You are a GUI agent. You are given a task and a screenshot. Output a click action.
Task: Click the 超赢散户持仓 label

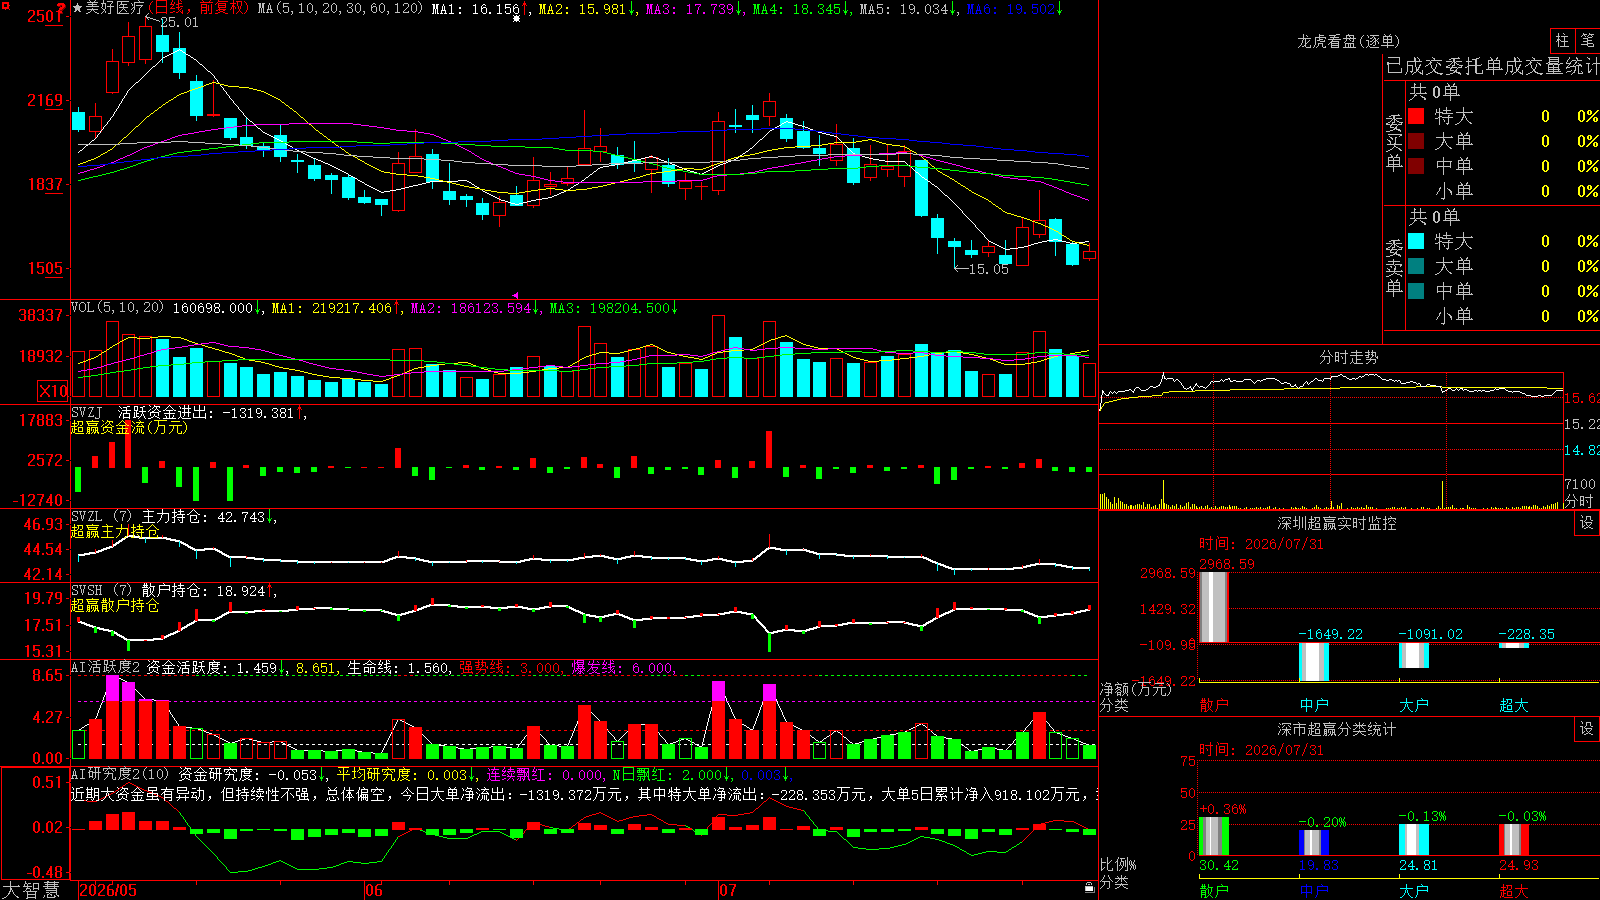(x=115, y=605)
